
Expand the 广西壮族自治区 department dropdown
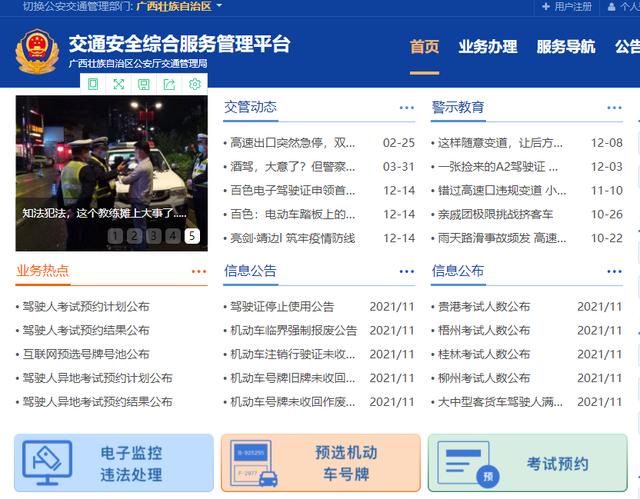pyautogui.click(x=179, y=6)
